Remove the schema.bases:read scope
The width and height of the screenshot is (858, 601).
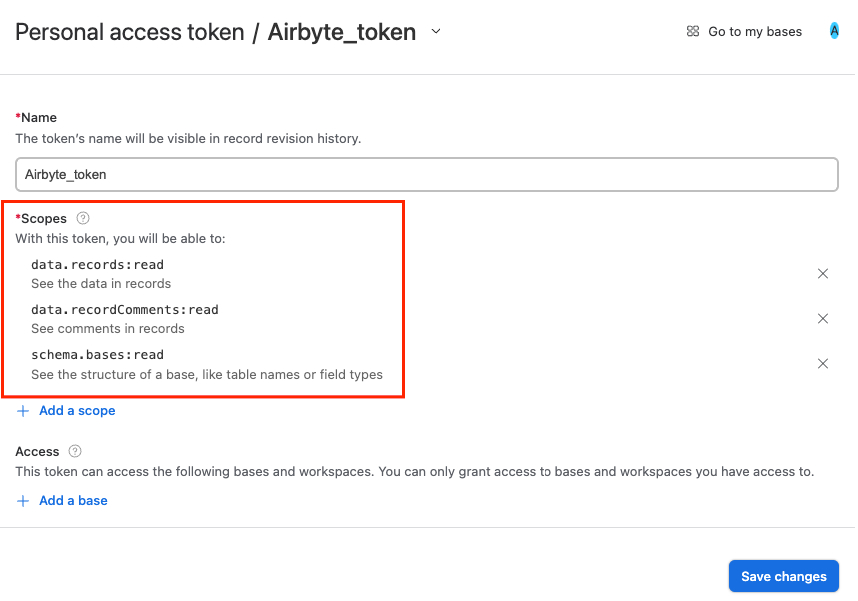(823, 364)
